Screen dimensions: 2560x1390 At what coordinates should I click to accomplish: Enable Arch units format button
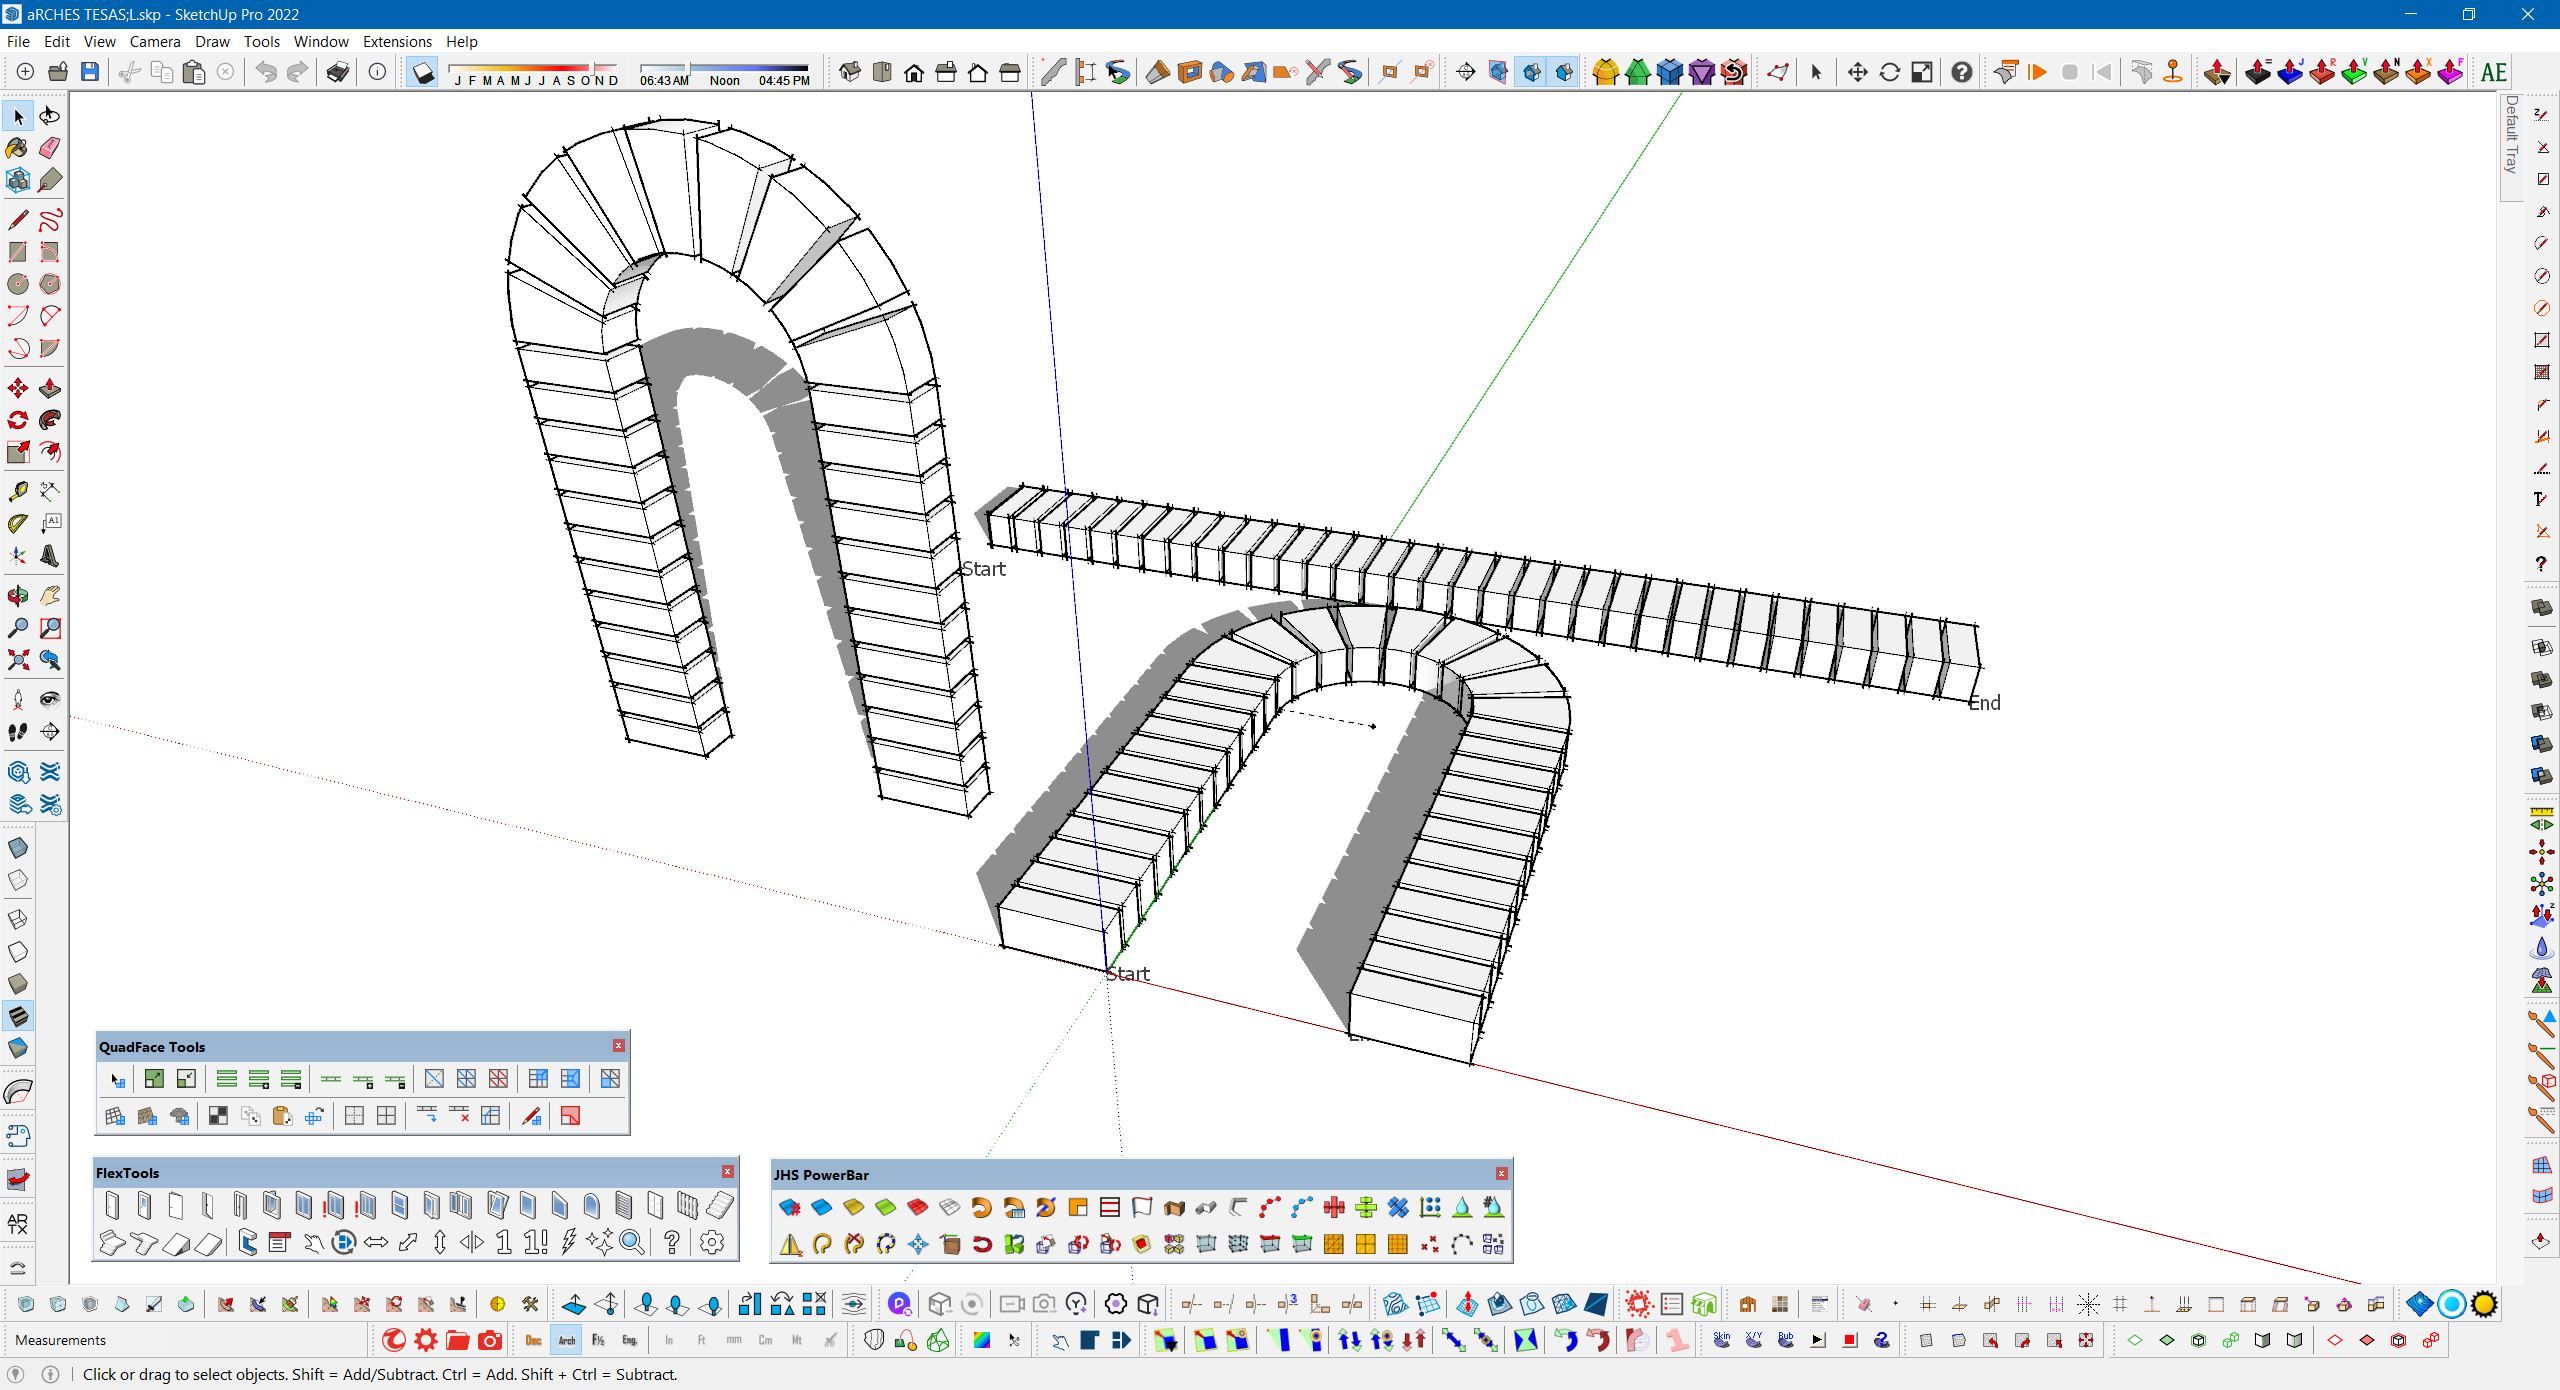click(566, 1340)
